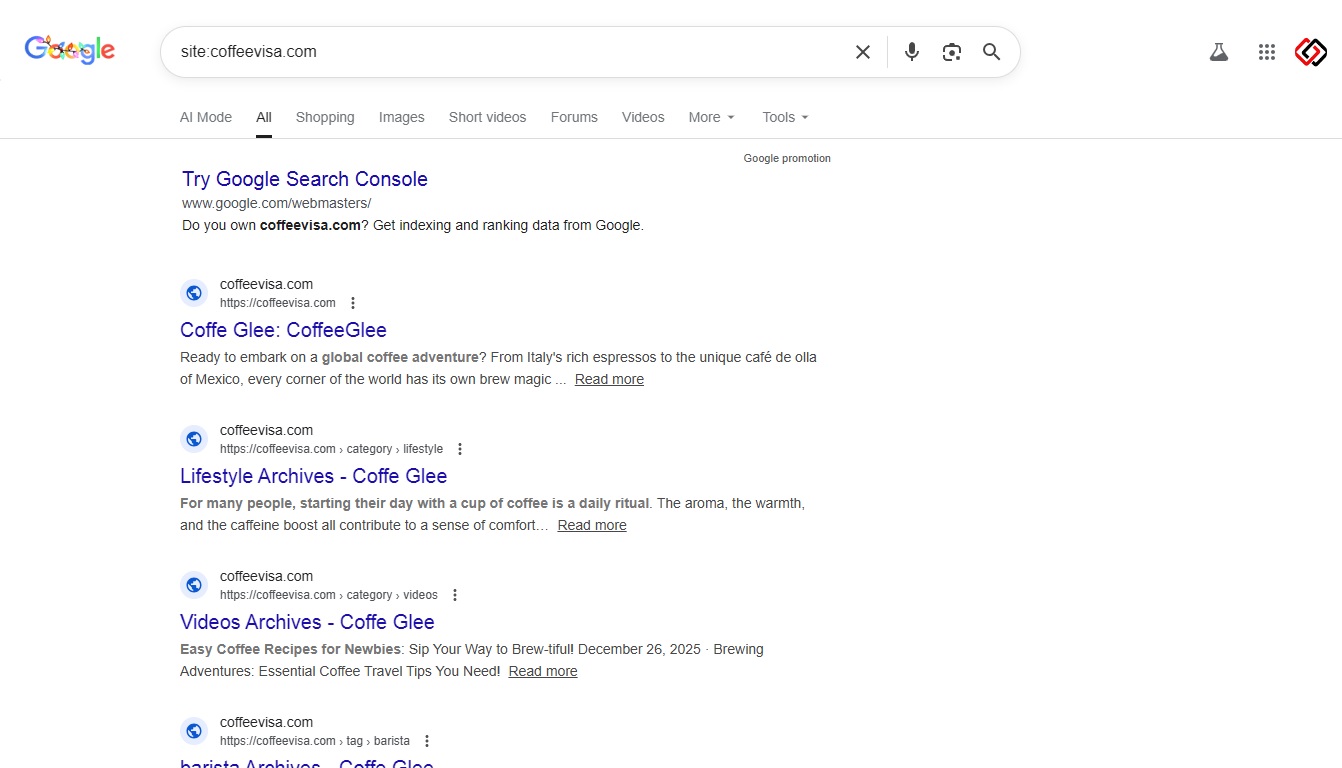This screenshot has width=1342, height=768.
Task: Open the Google apps grid
Action: [1266, 52]
